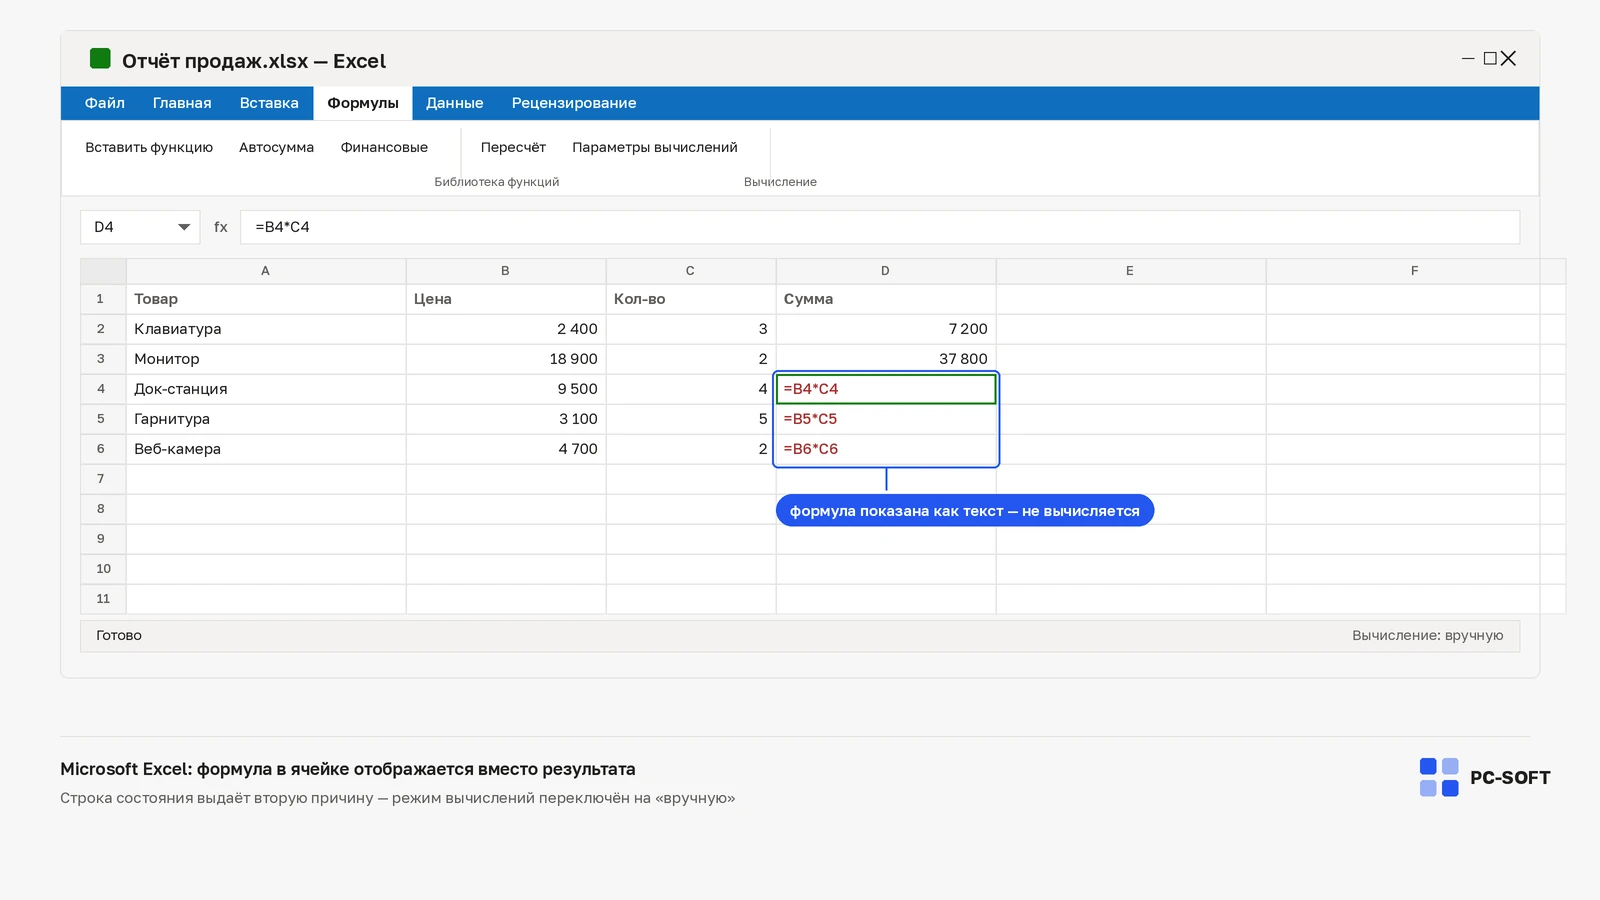Switch to the Главная tab
Viewport: 1600px width, 900px height.
[182, 103]
